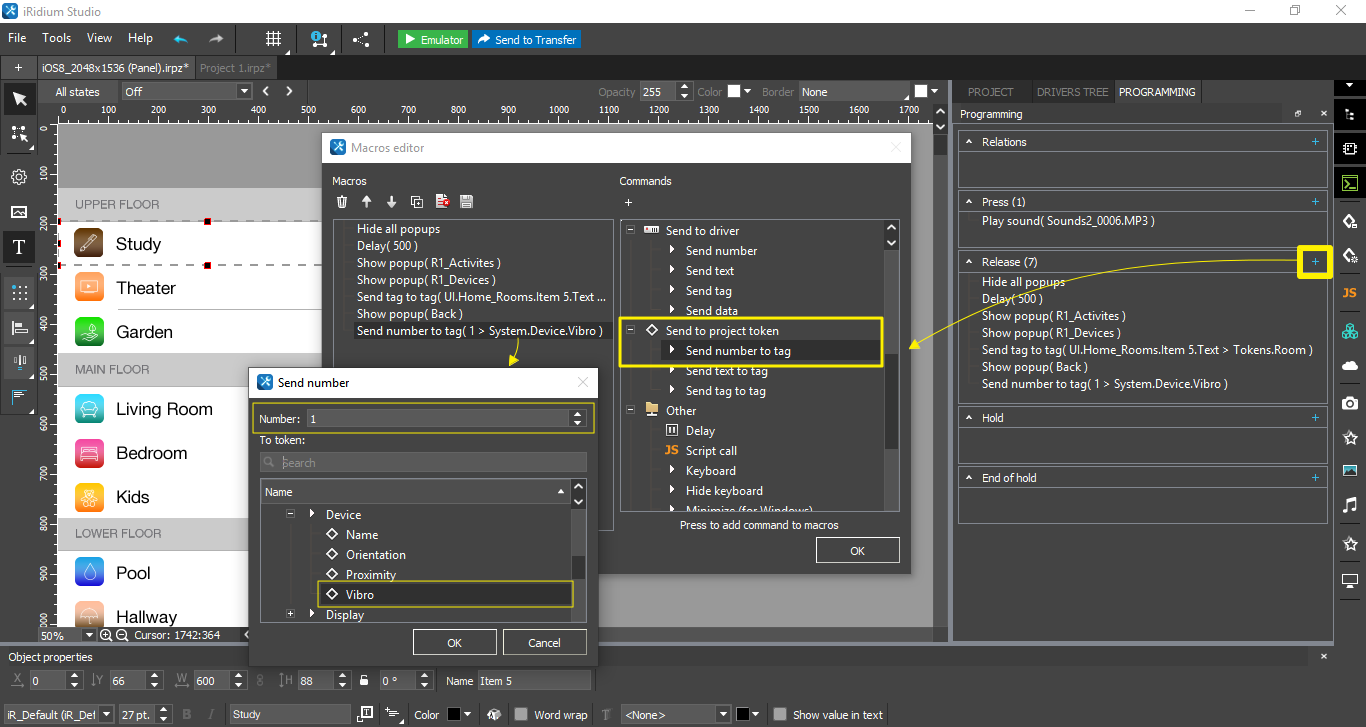Delete macro with trash icon in Macros editor

[342, 202]
